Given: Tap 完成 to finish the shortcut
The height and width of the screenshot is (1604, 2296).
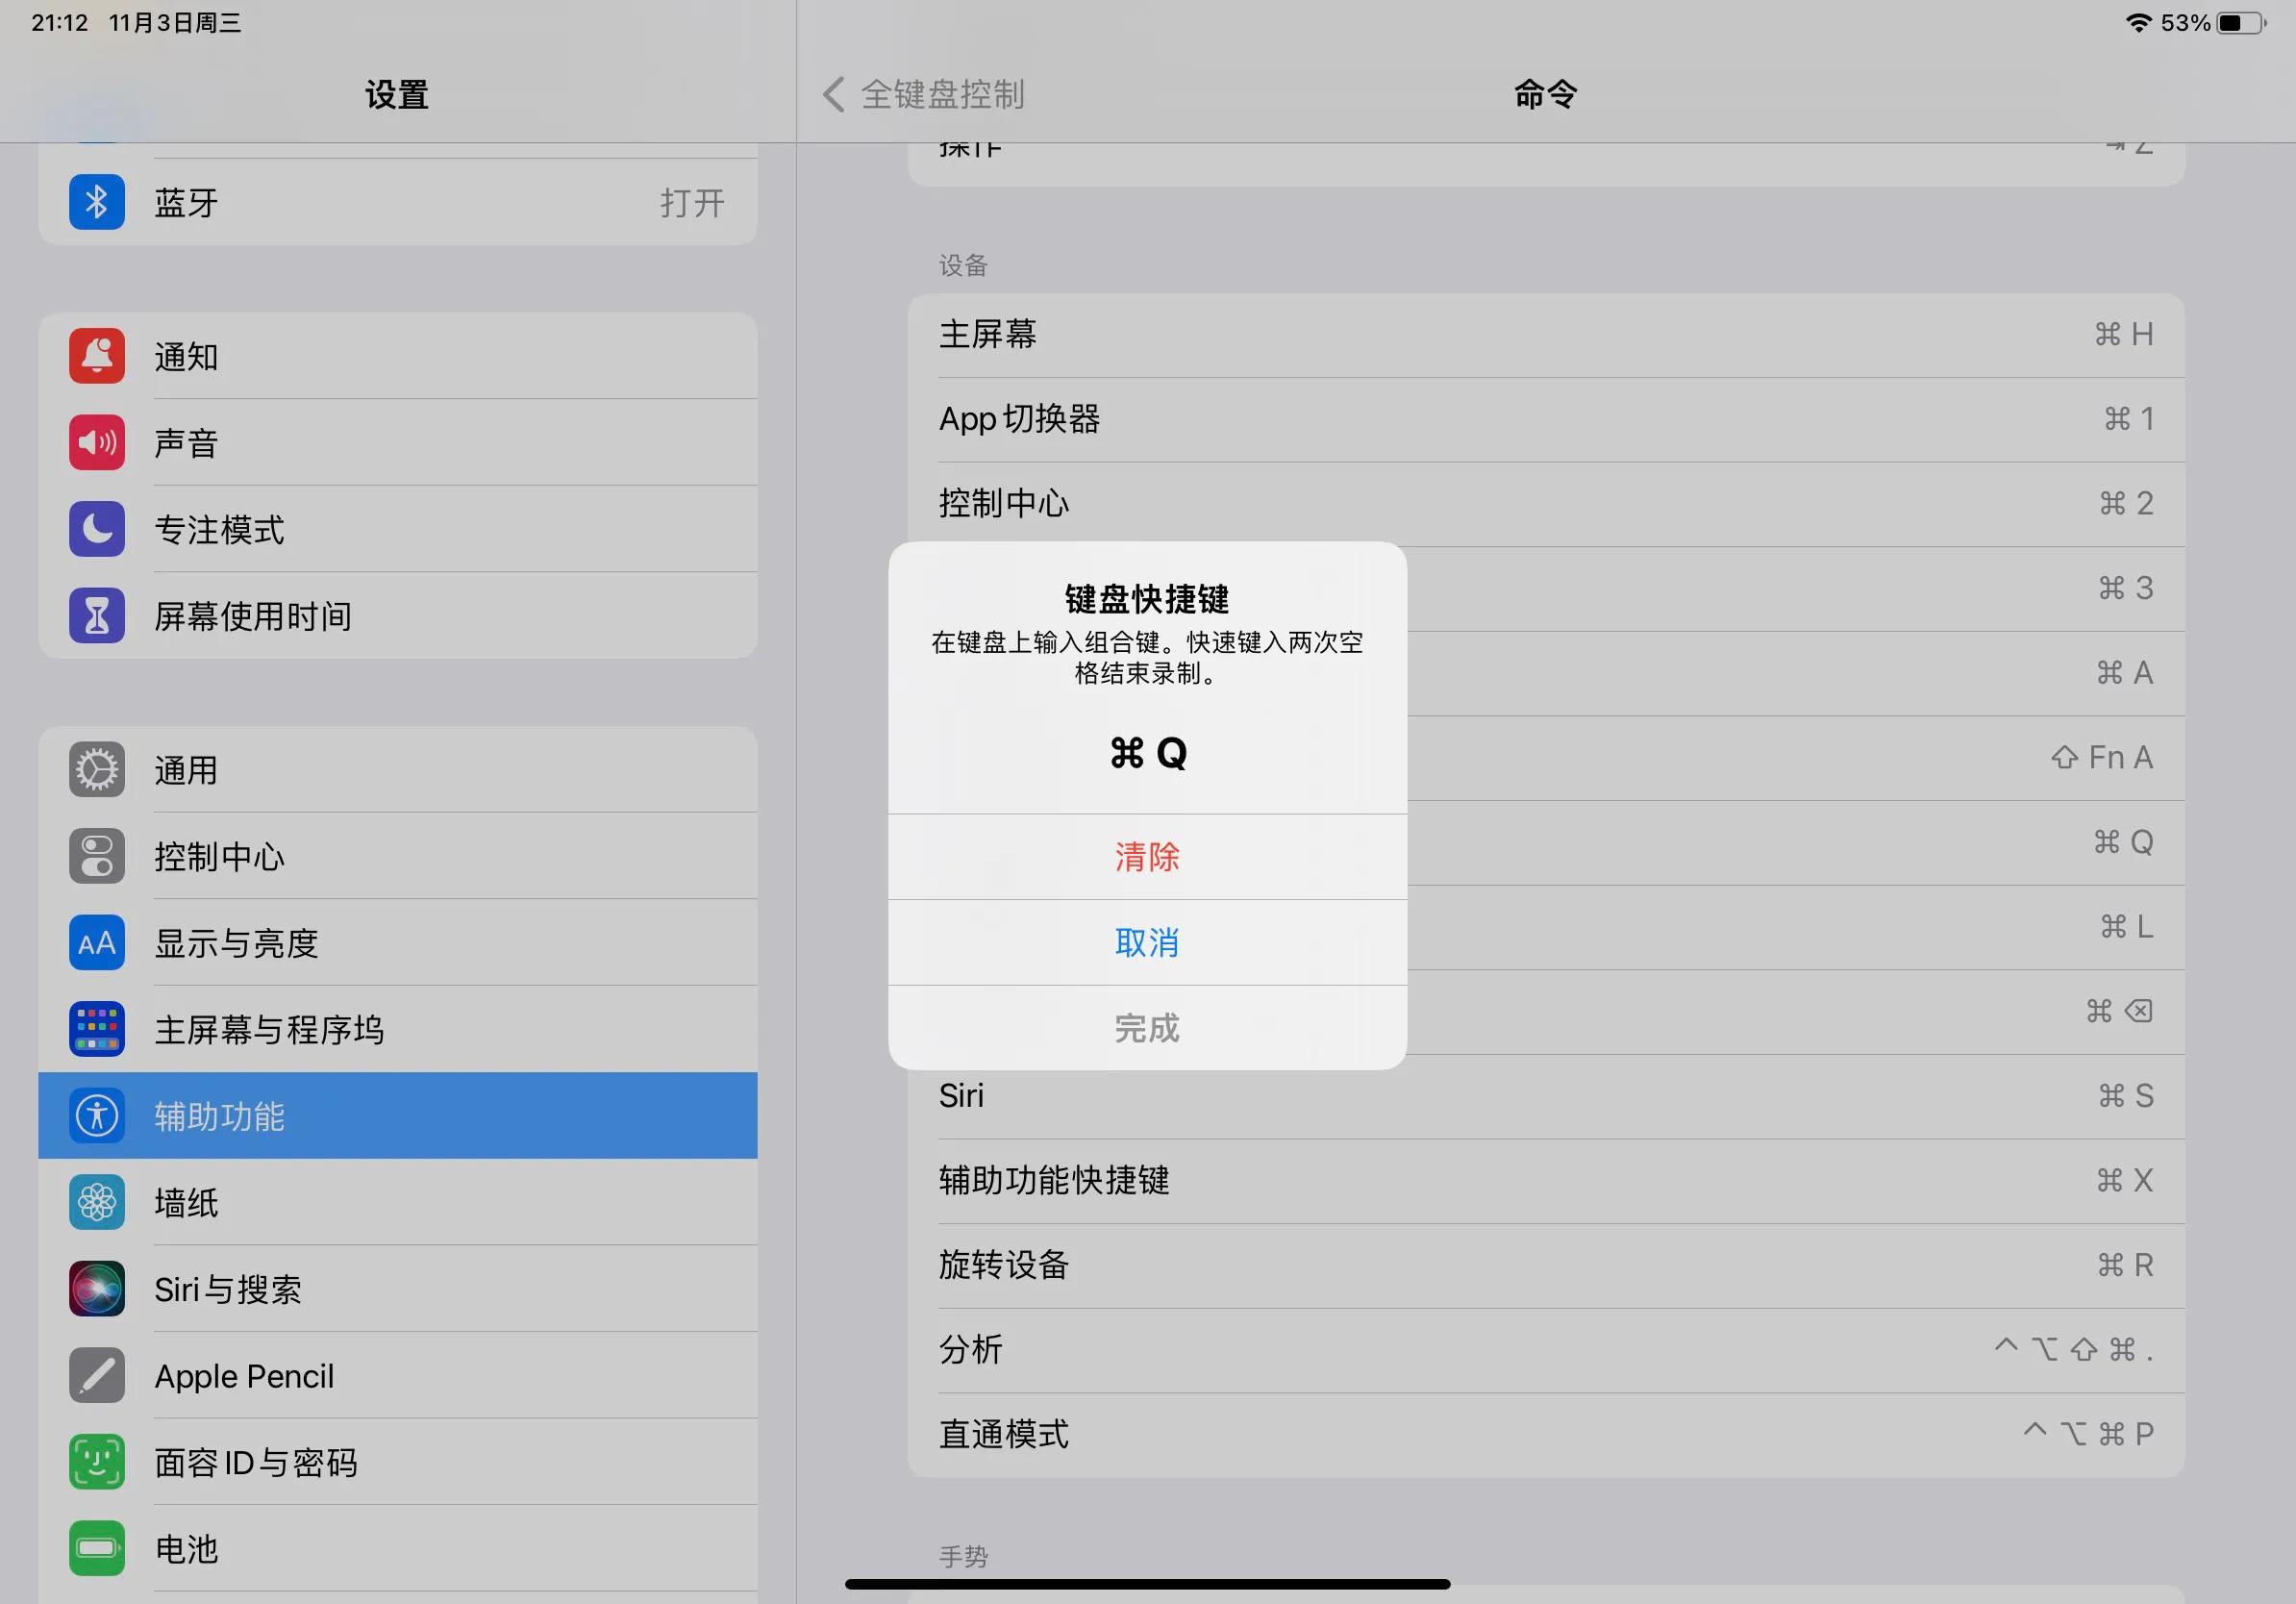Looking at the screenshot, I should point(1146,1029).
